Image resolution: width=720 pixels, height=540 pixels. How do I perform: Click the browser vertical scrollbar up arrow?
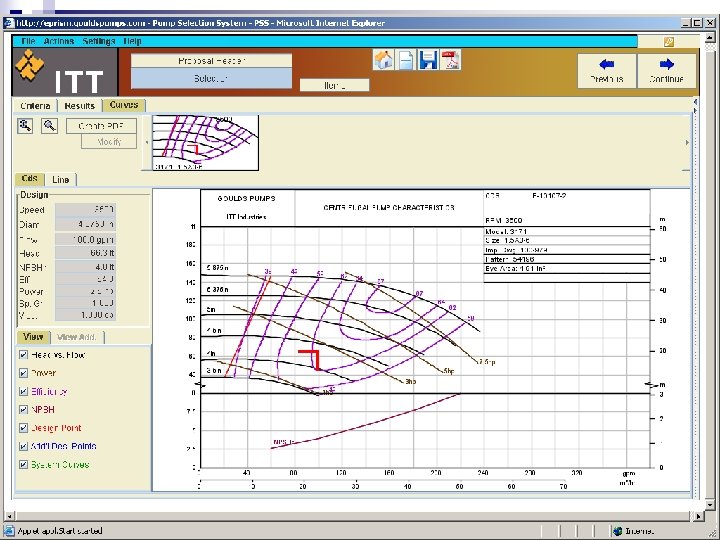710,37
